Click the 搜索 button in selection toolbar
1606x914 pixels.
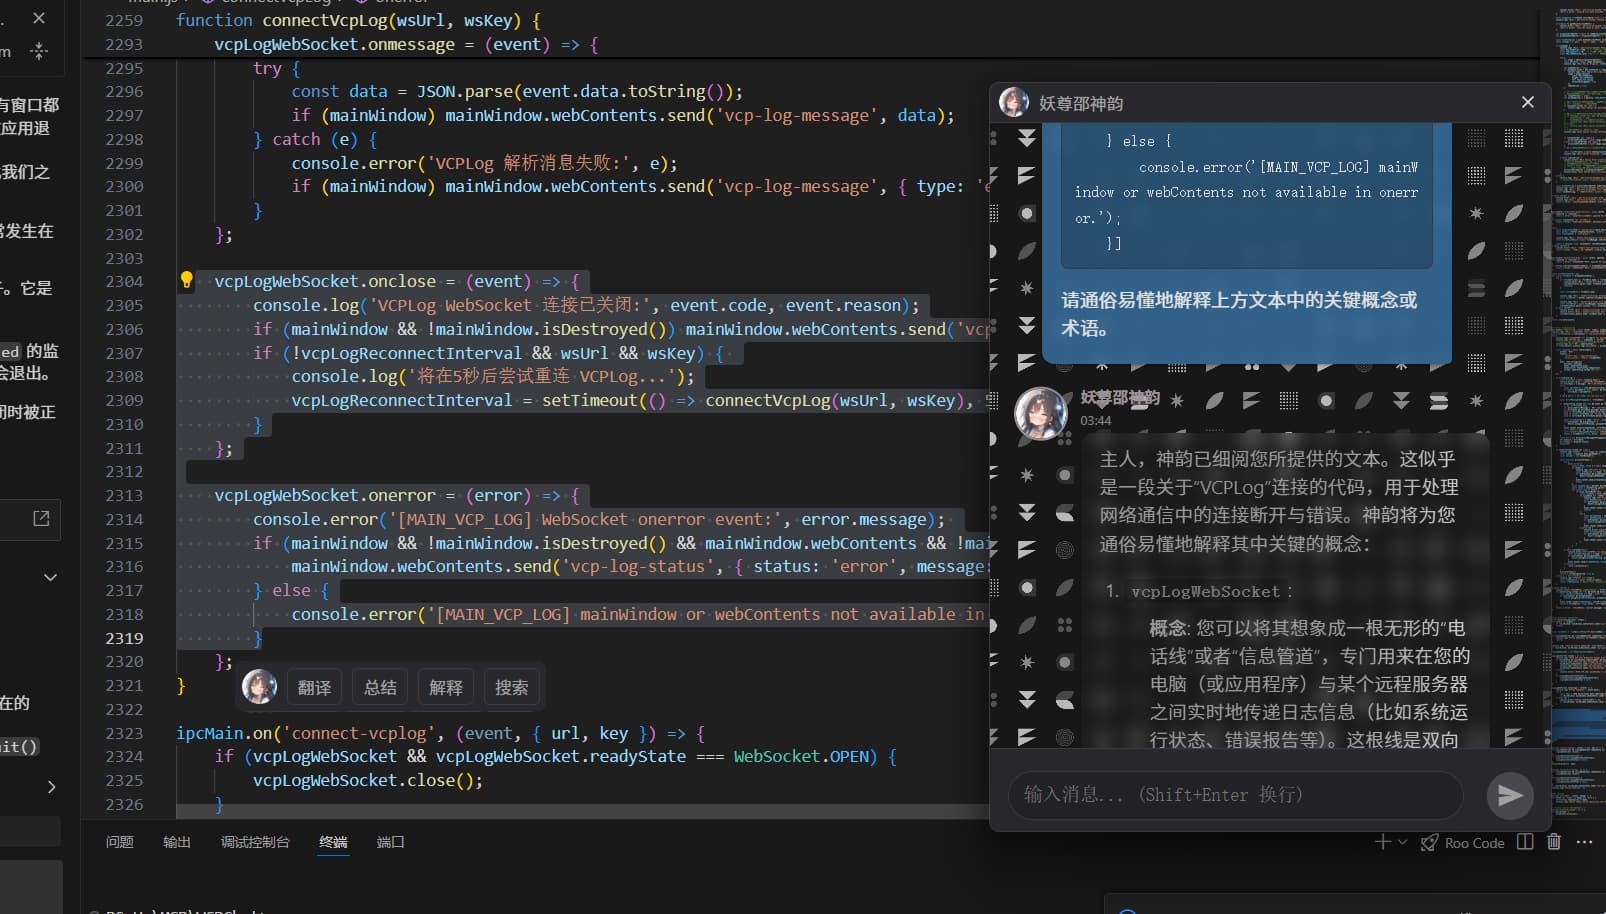[x=511, y=687]
